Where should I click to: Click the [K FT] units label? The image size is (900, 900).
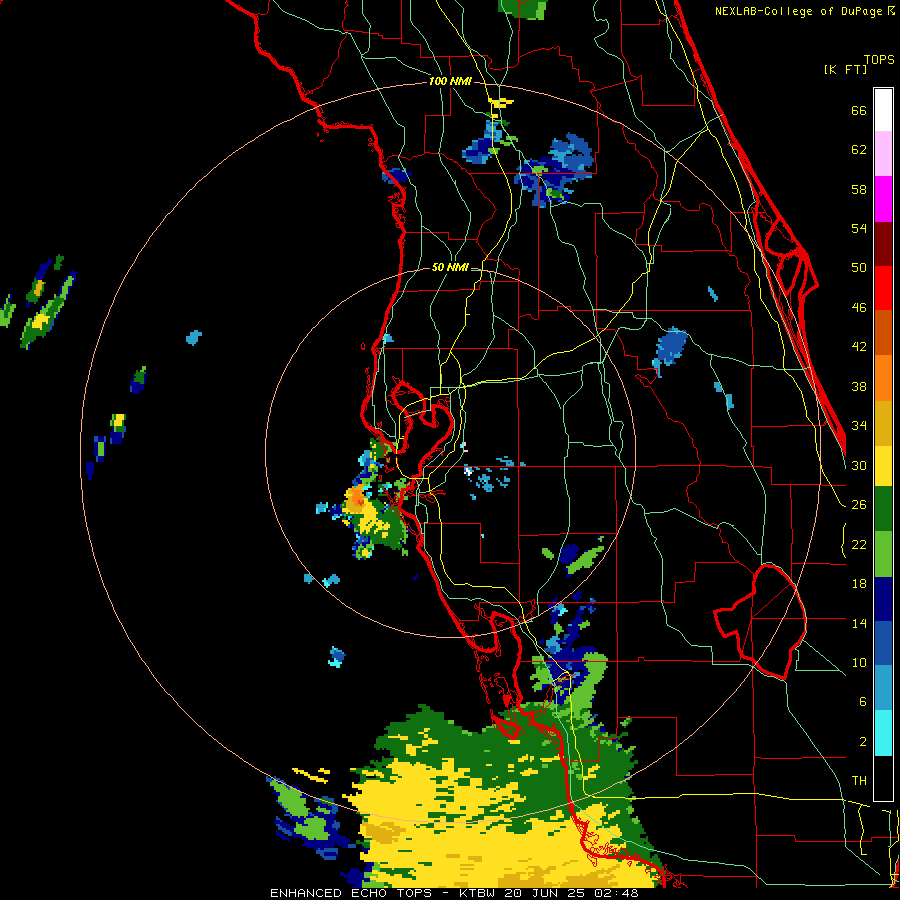(x=845, y=69)
